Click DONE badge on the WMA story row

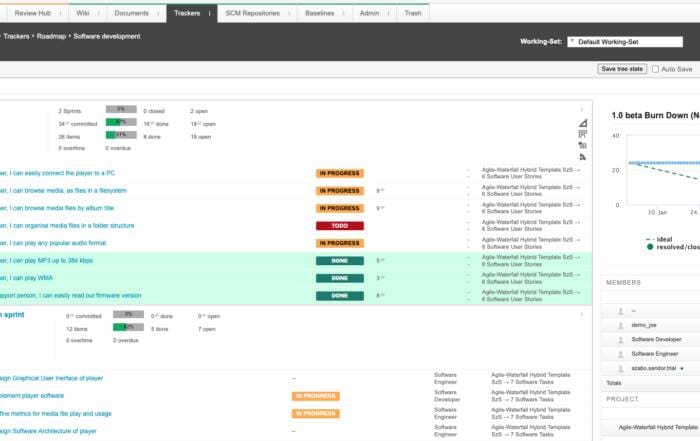[x=340, y=278]
